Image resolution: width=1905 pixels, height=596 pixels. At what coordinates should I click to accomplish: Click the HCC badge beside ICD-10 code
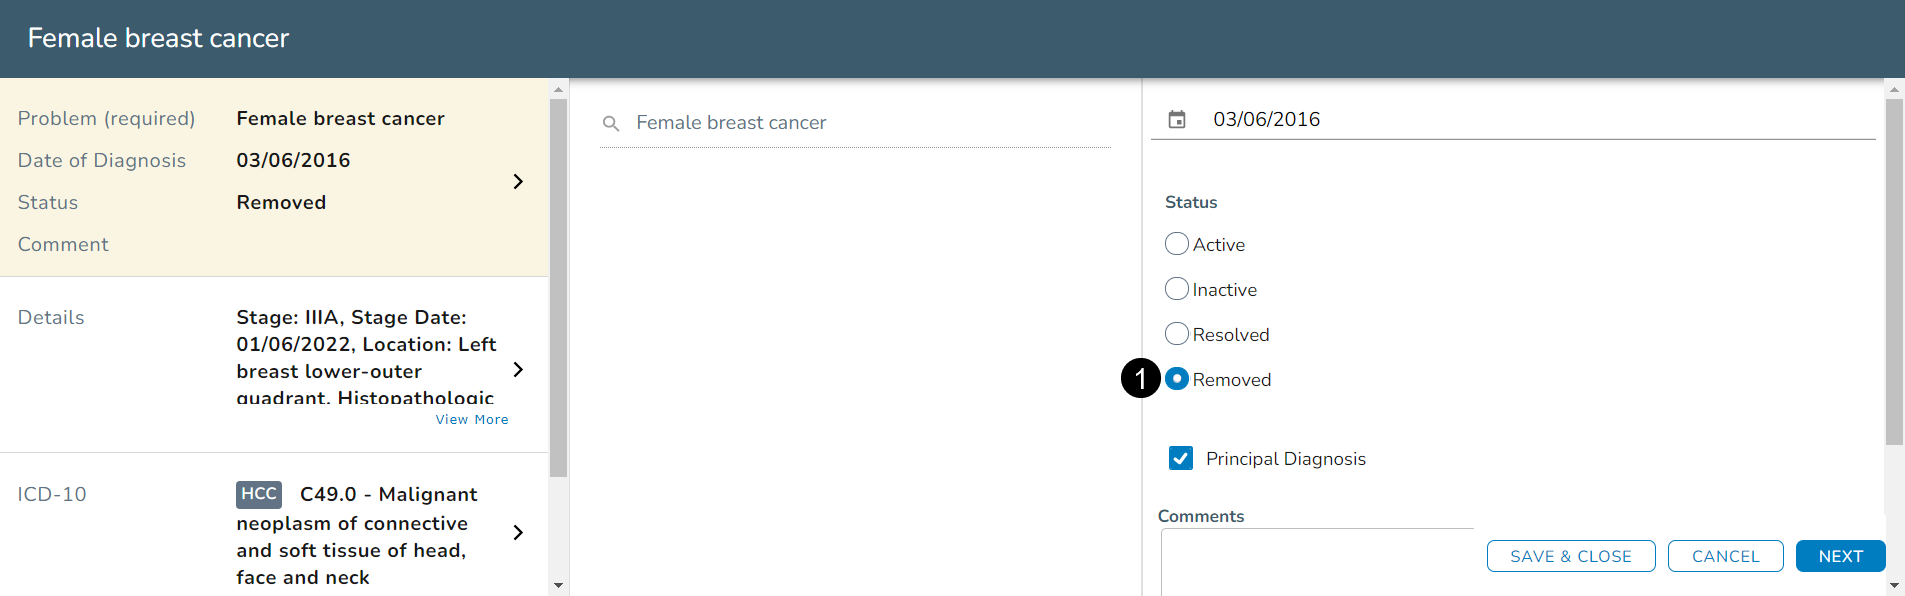coord(258,494)
